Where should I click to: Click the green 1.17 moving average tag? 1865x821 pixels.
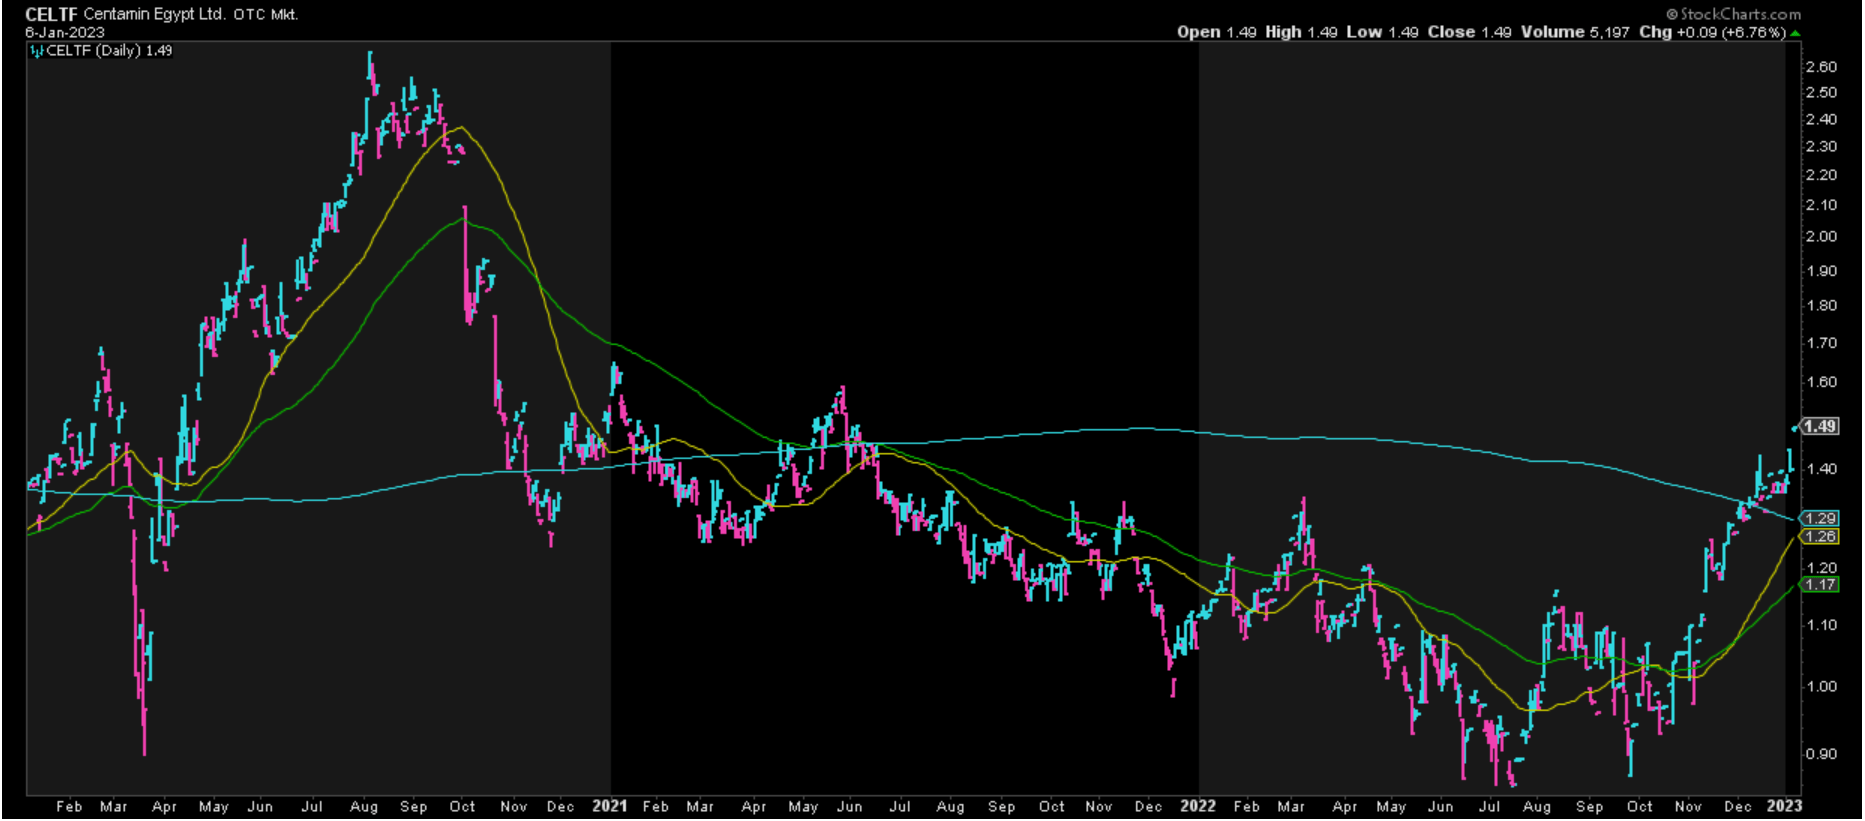(1819, 584)
